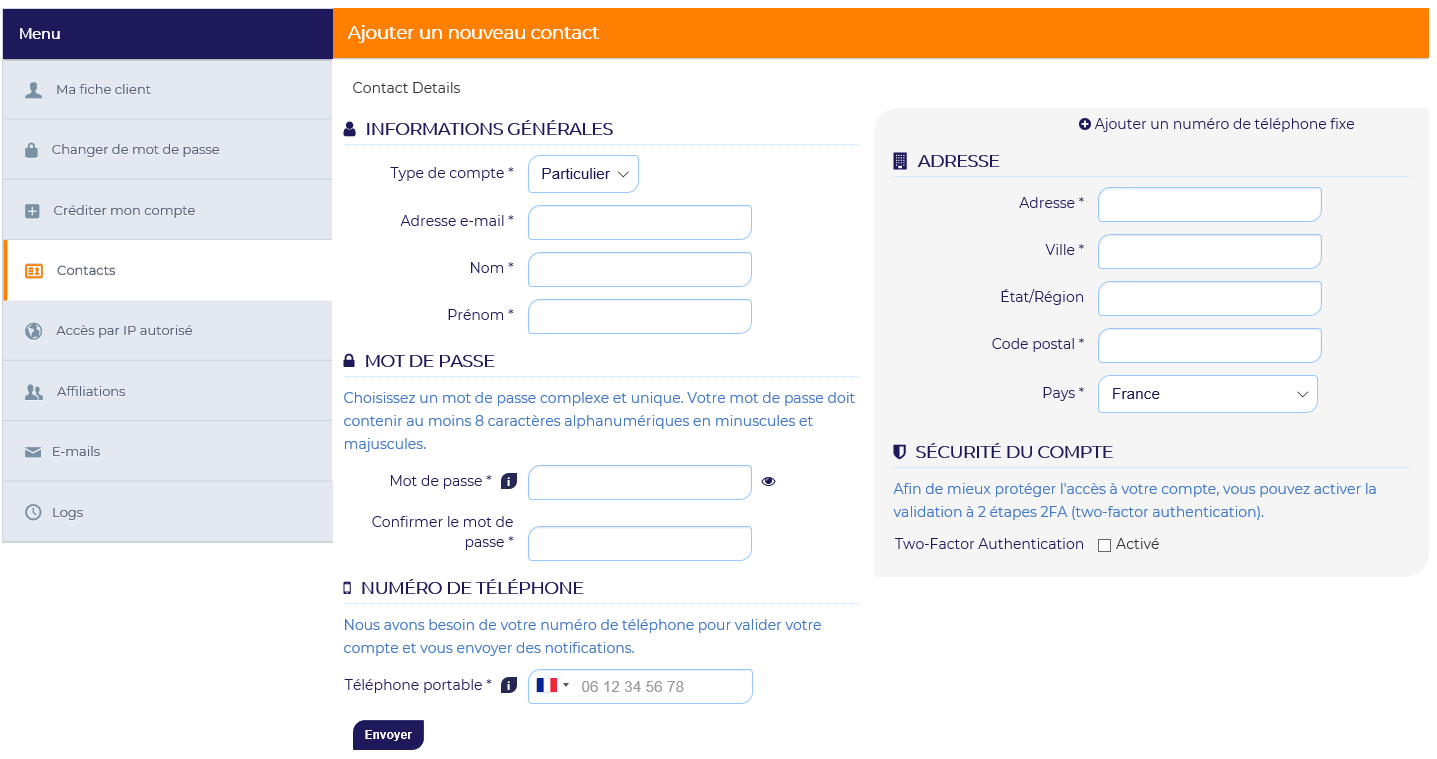Click the globe icon beside Accès par IP autorisé
This screenshot has height=759, width=1437.
[x=33, y=331]
